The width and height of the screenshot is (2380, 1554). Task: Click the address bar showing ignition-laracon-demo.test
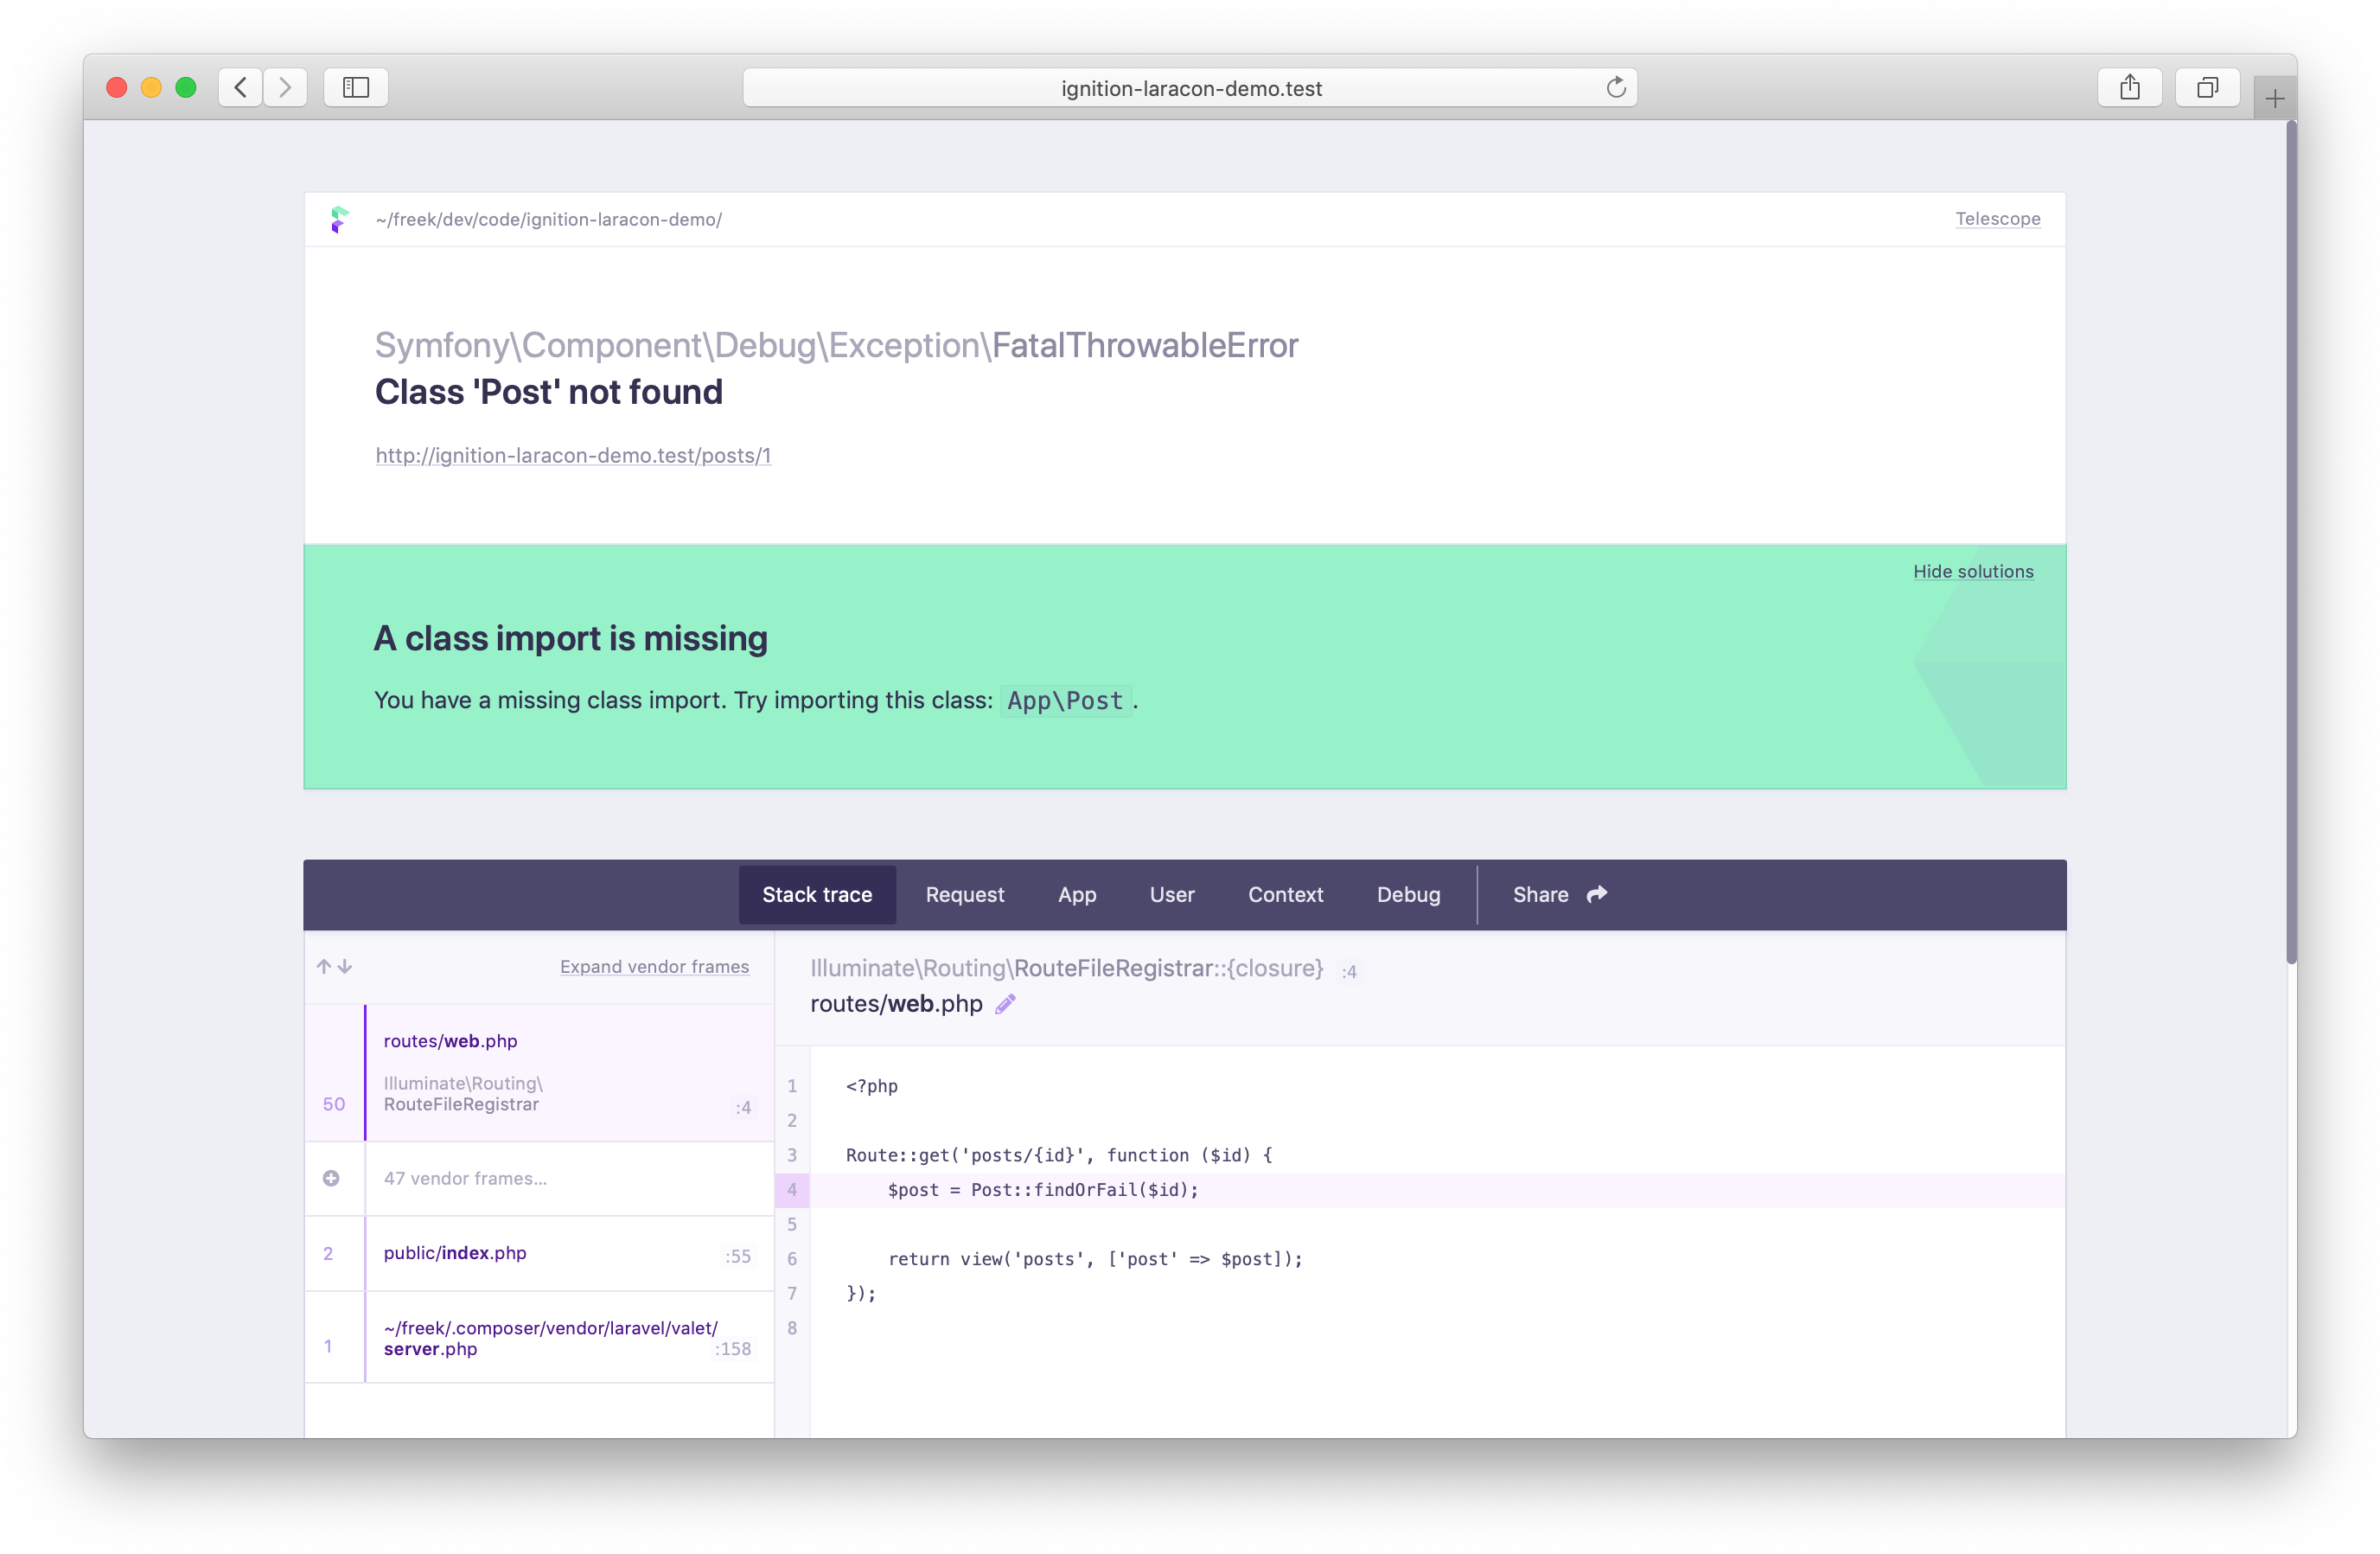[1189, 88]
